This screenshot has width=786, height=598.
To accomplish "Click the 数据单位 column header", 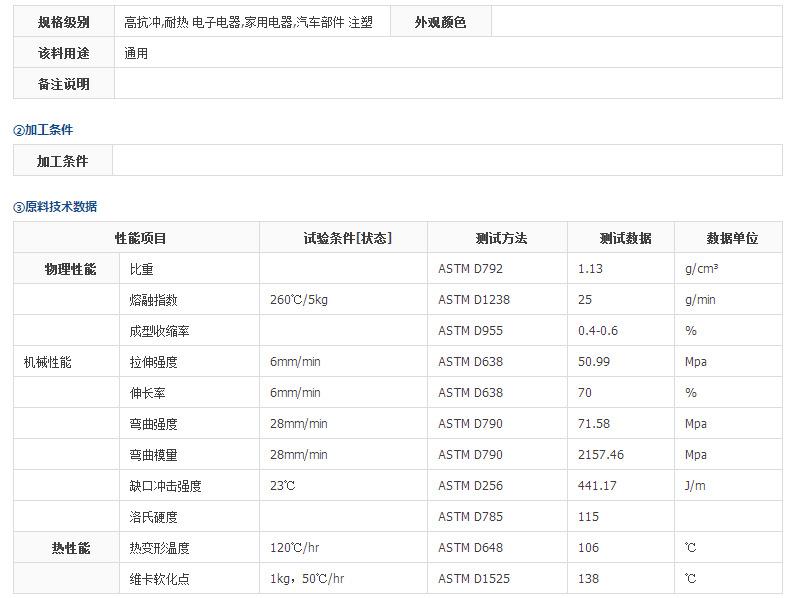I will click(728, 238).
